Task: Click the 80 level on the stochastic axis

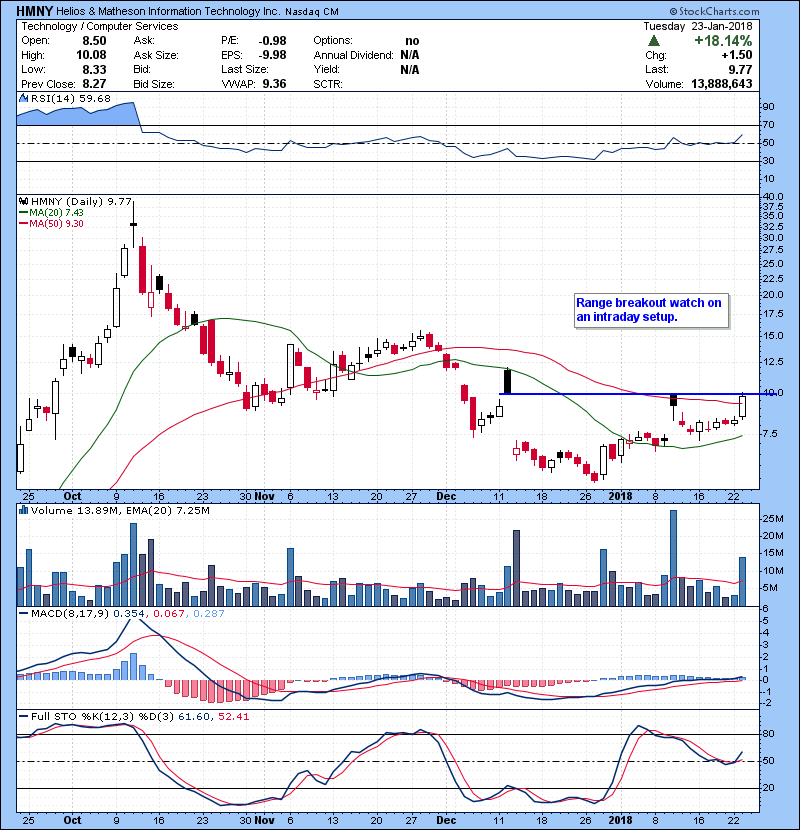Action: pos(768,734)
